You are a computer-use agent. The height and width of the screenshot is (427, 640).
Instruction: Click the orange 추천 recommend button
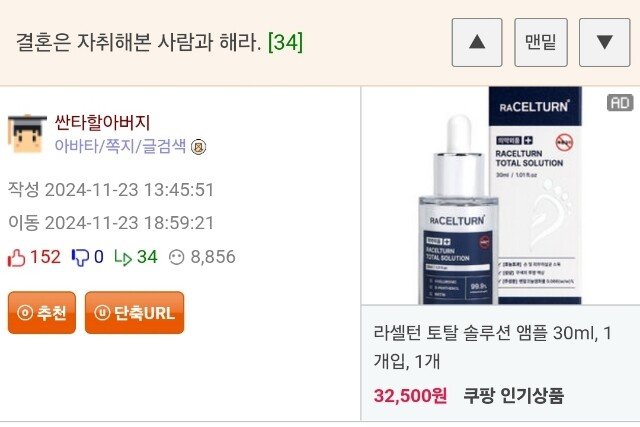point(42,313)
